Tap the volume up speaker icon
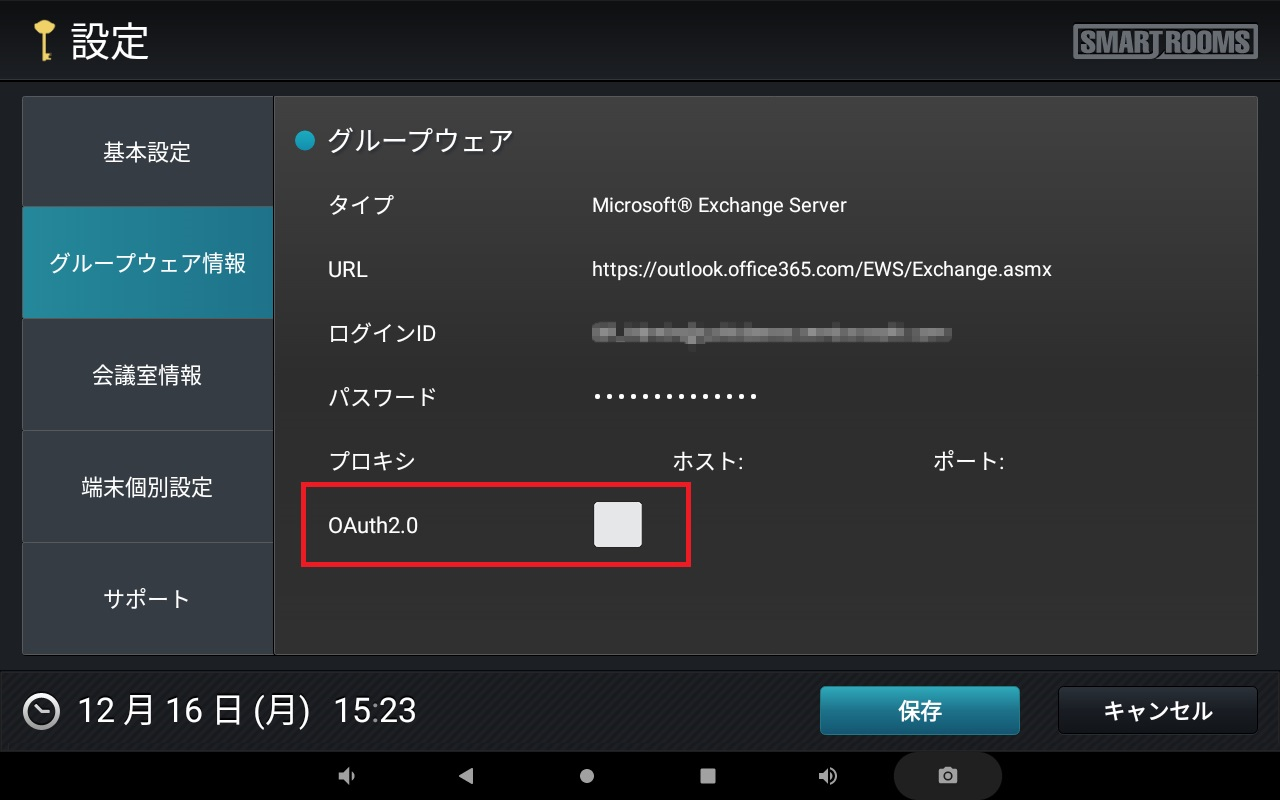This screenshot has height=800, width=1280. point(828,776)
